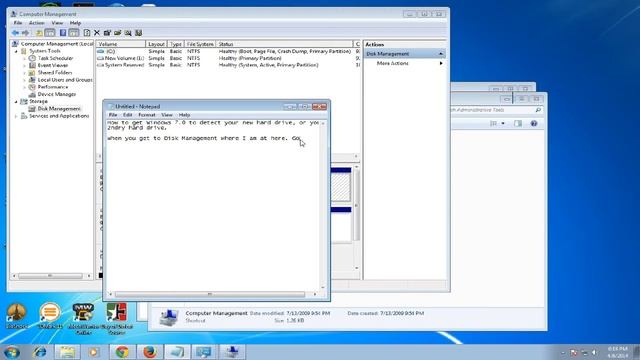
Task: Click the console tree horizontal scrollbar
Action: (x=51, y=276)
